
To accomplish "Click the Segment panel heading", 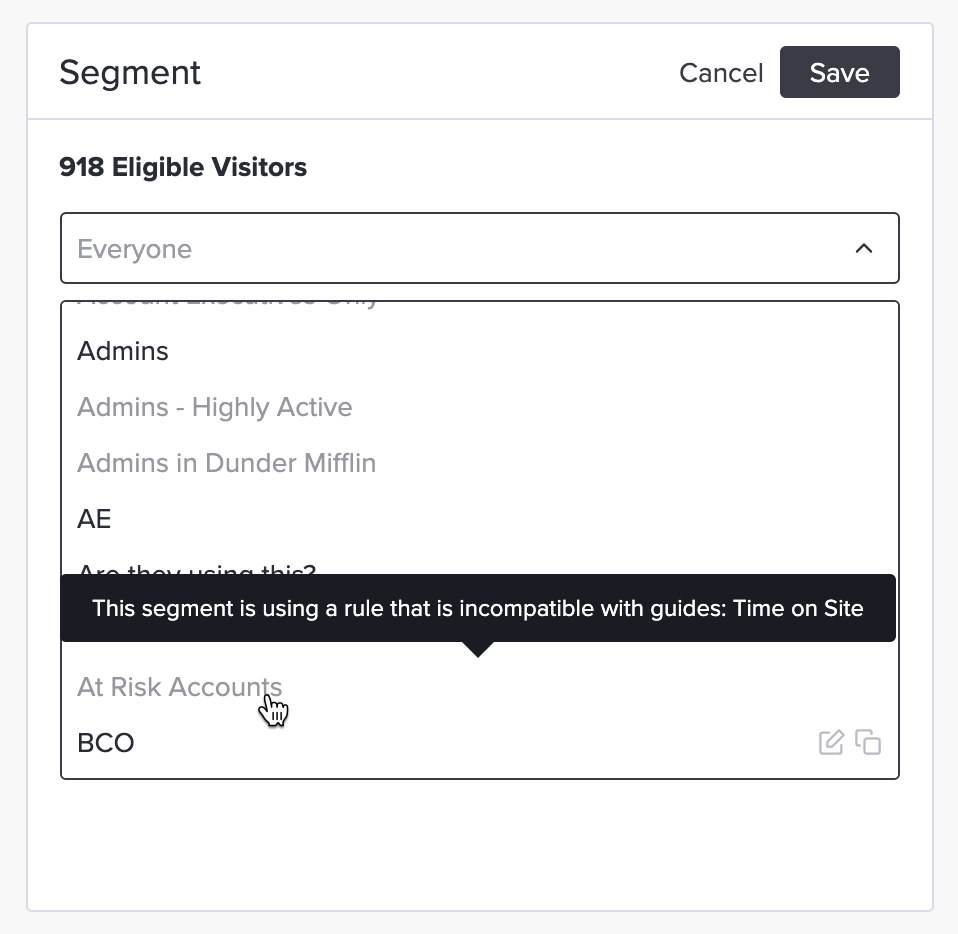I will (x=130, y=73).
